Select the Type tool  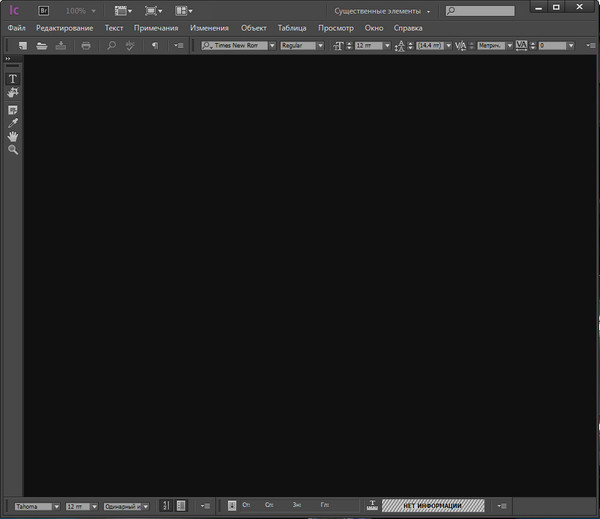(13, 78)
